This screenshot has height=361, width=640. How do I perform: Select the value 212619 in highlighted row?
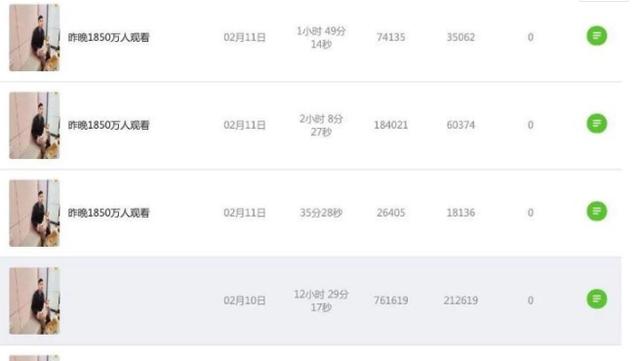460,301
